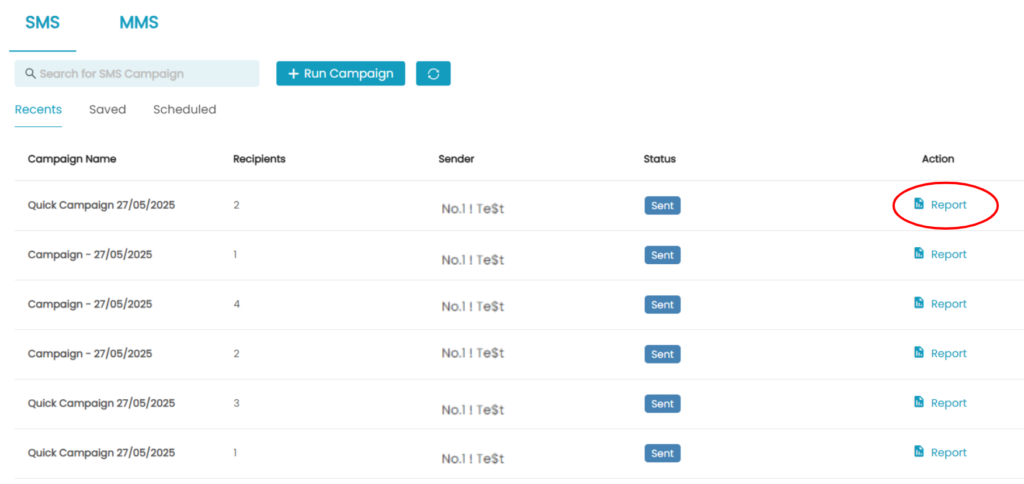Focus the Search for SMS Campaign field
This screenshot has height=484, width=1024.
tap(137, 74)
